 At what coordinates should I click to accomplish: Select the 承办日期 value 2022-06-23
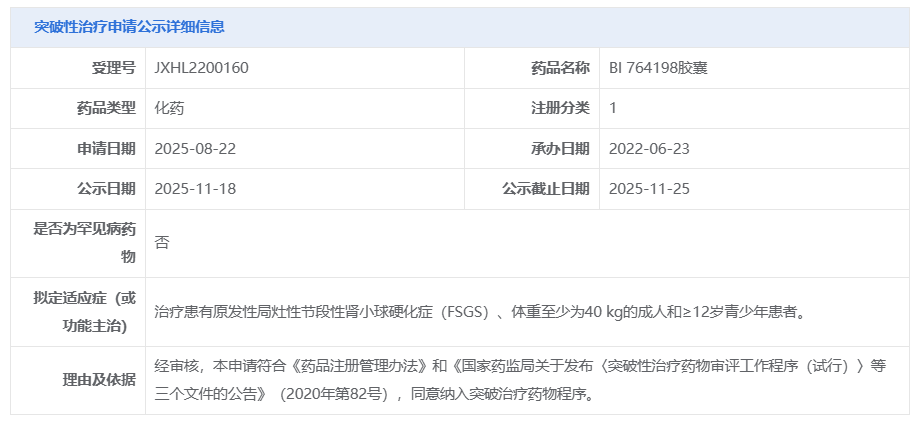[649, 149]
